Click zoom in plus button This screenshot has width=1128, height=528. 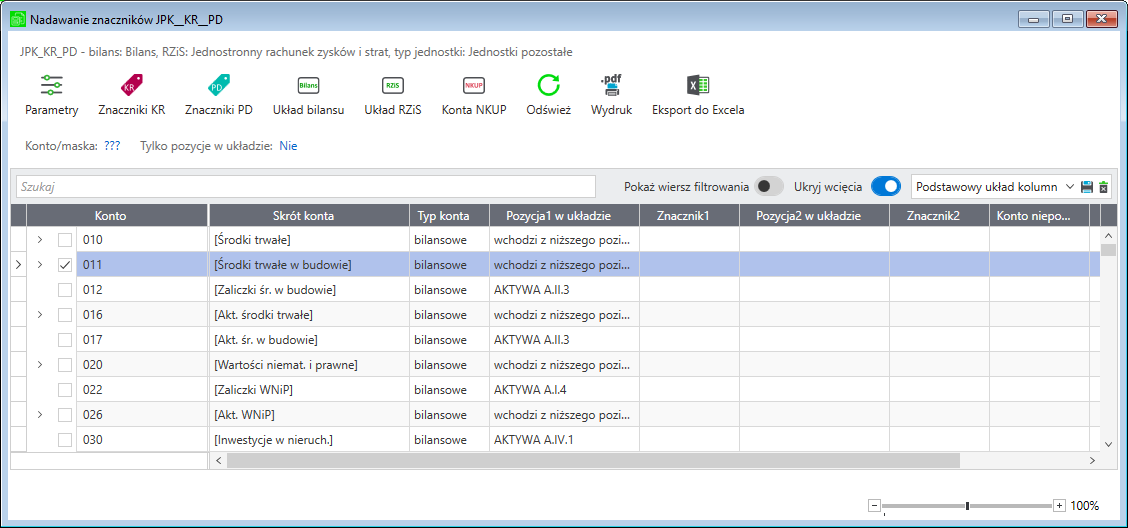[1059, 506]
